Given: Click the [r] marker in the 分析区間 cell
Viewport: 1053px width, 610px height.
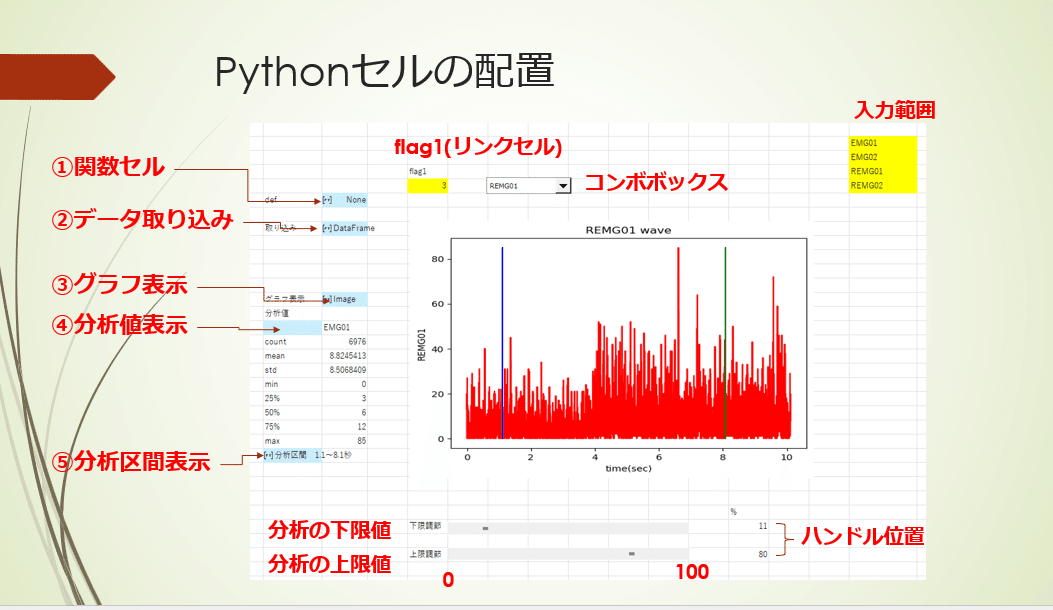Looking at the screenshot, I should pos(268,455).
